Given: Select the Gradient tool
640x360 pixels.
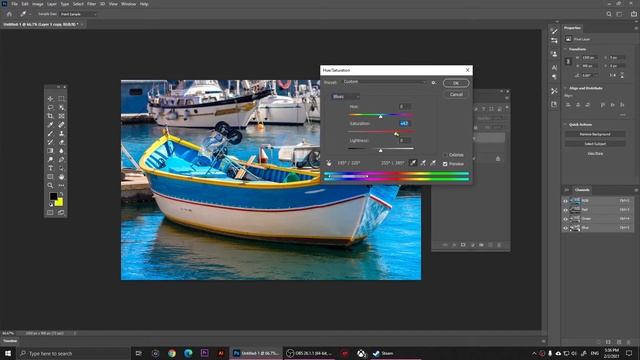Looking at the screenshot, I should click(50, 151).
